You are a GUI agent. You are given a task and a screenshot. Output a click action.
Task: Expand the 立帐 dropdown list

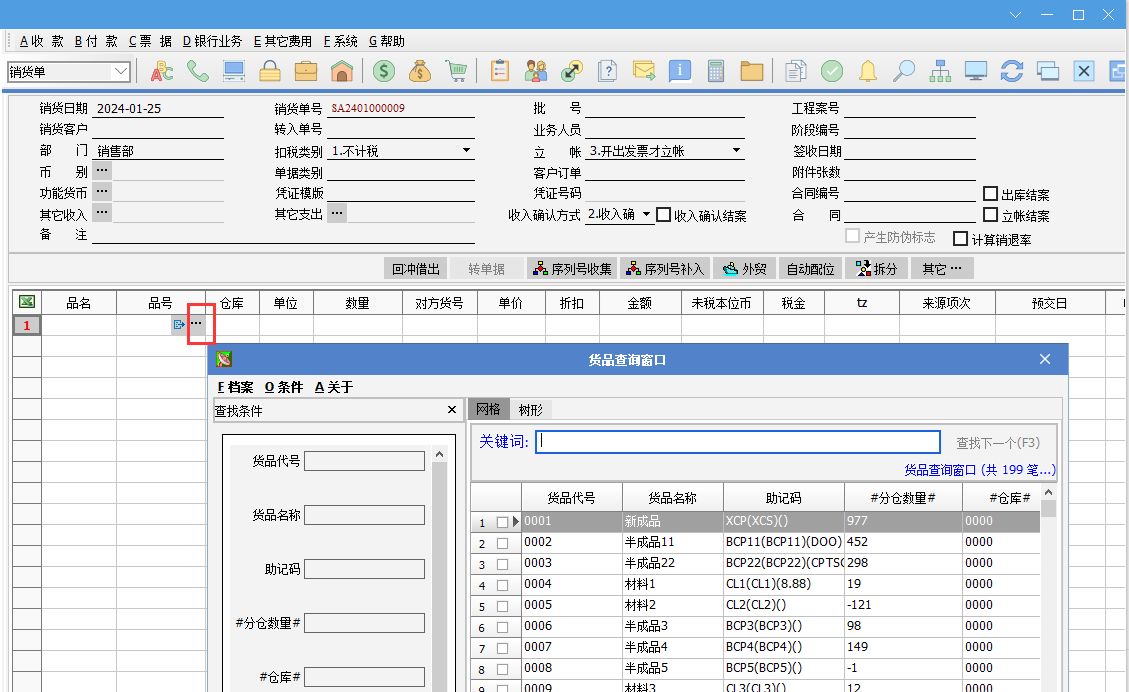point(736,151)
